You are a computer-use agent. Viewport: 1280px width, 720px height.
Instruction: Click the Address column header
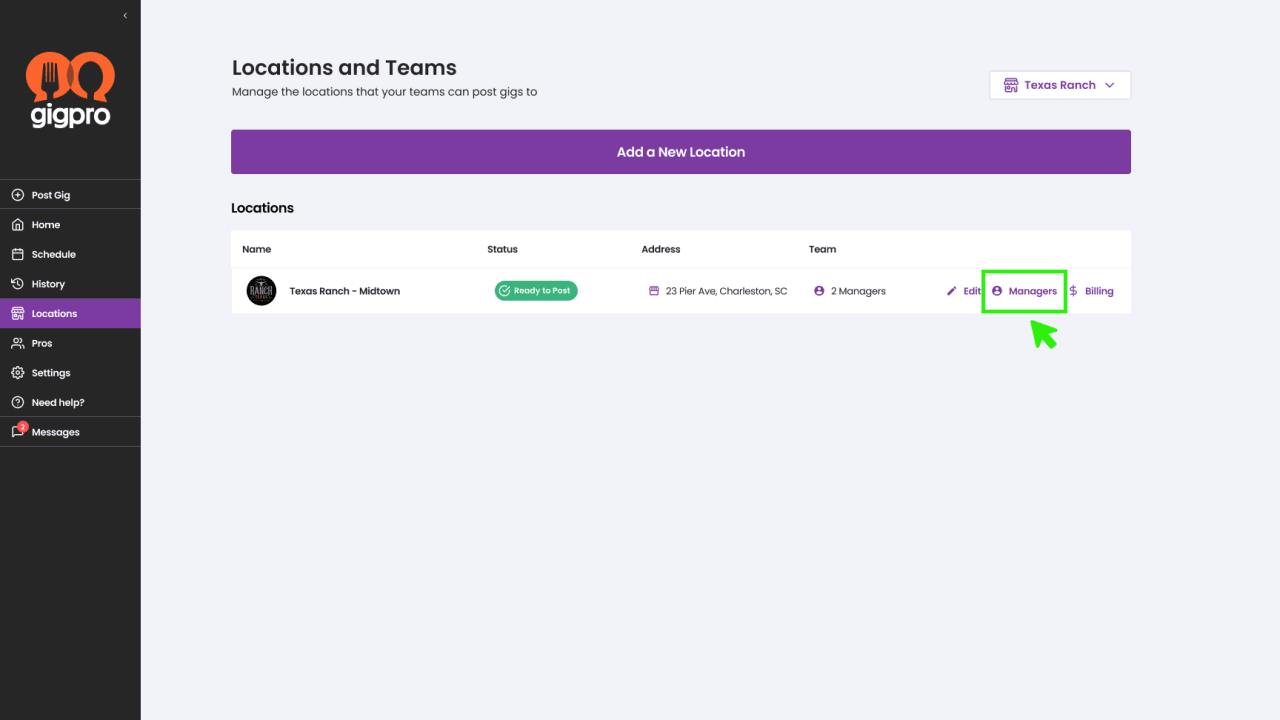pos(661,249)
